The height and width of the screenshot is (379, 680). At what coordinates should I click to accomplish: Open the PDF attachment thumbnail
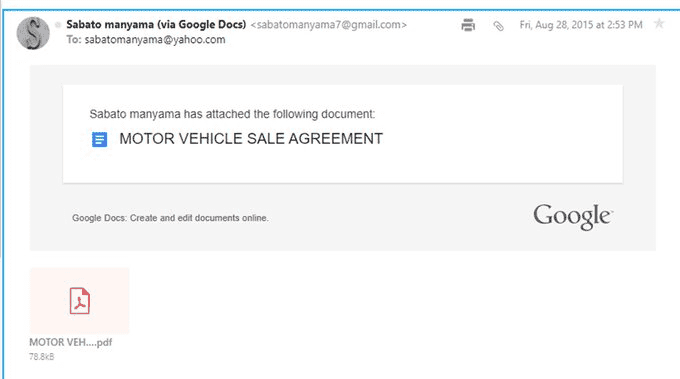[79, 301]
